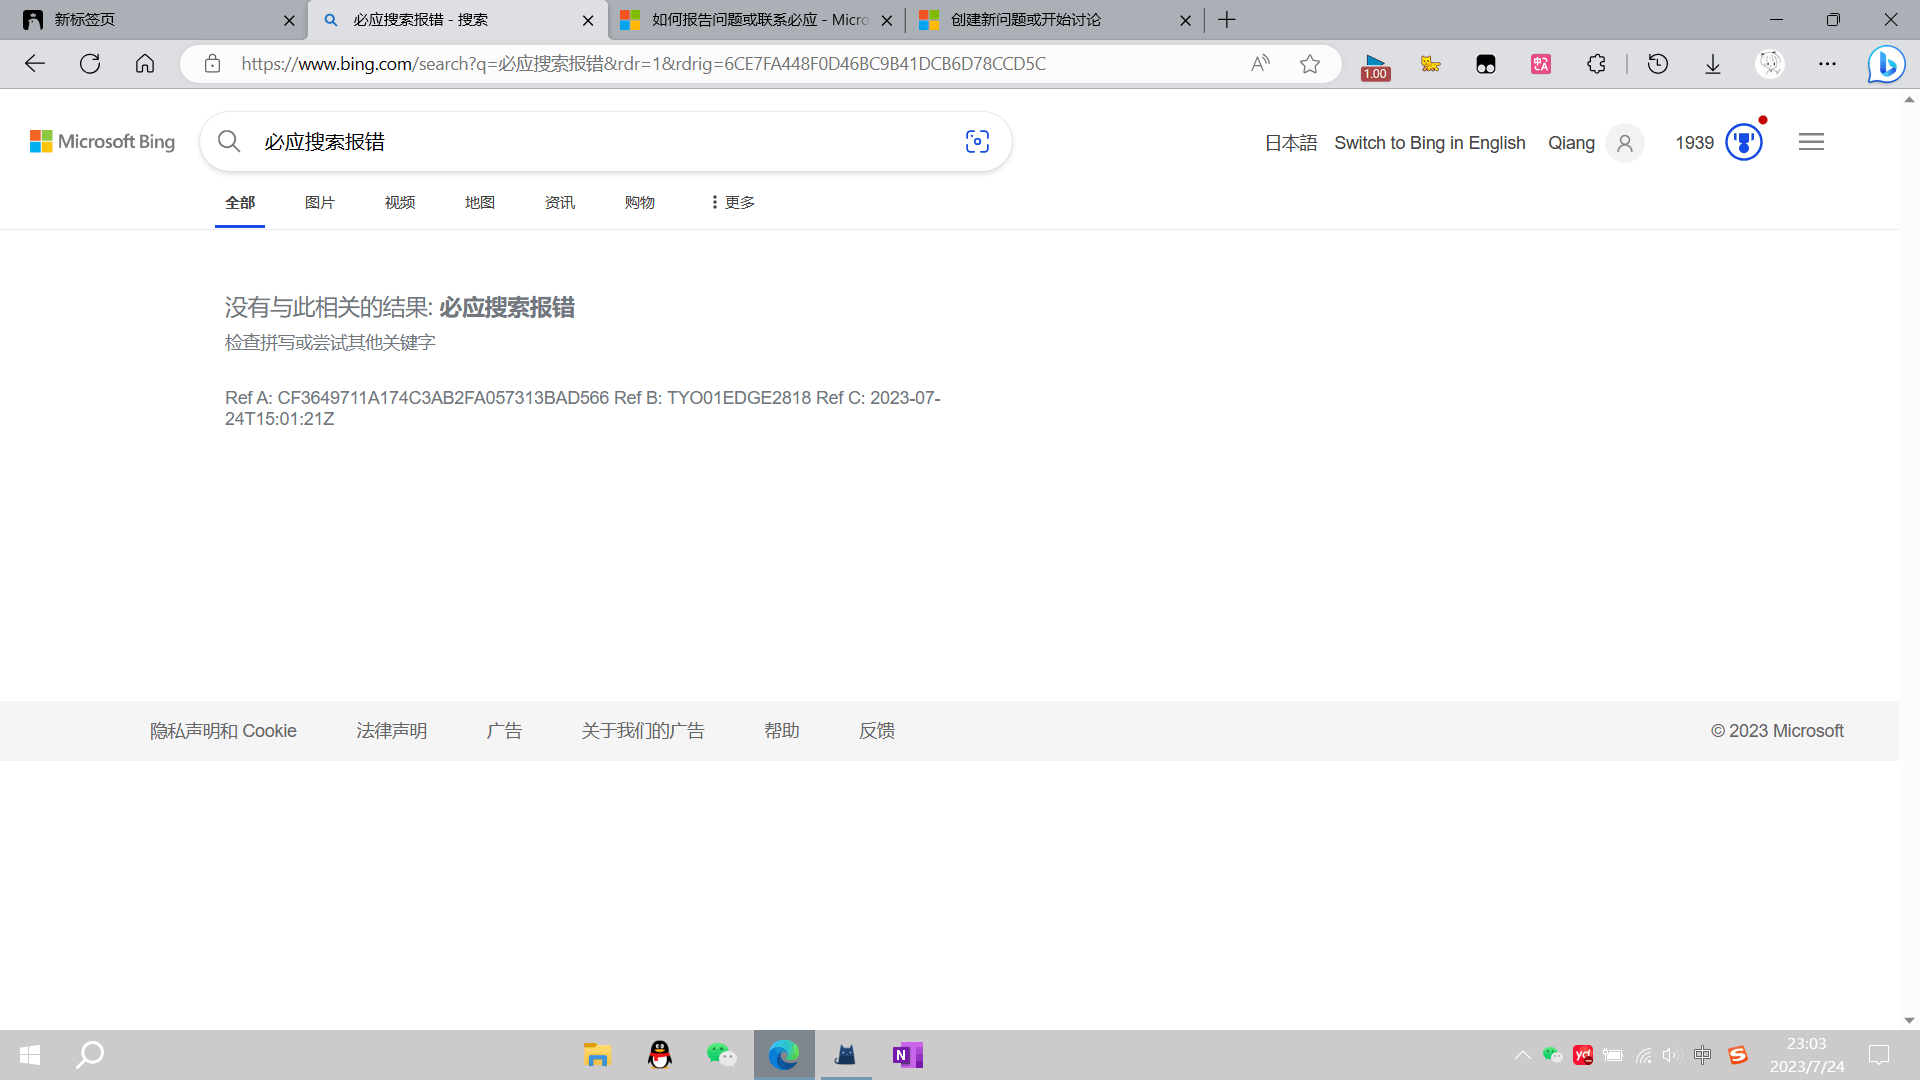Add this page to favorites star
The image size is (1920, 1080).
[1310, 64]
